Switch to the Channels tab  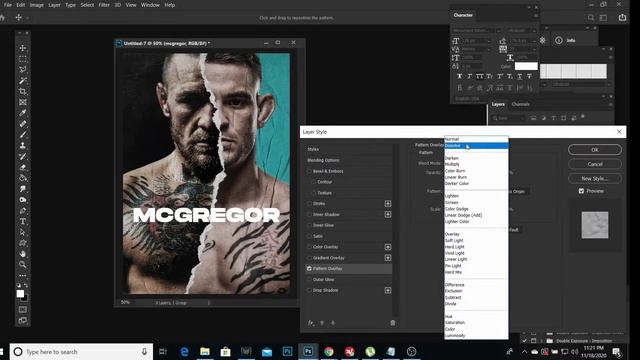(520, 104)
